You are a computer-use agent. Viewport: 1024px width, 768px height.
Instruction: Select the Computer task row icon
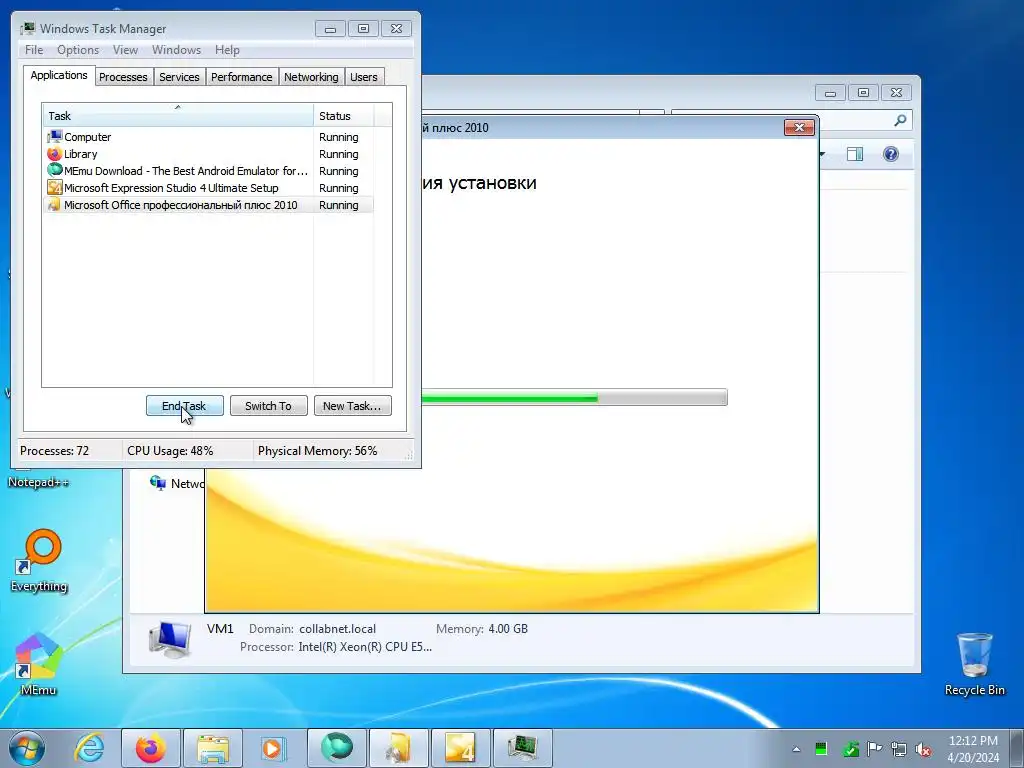point(55,136)
